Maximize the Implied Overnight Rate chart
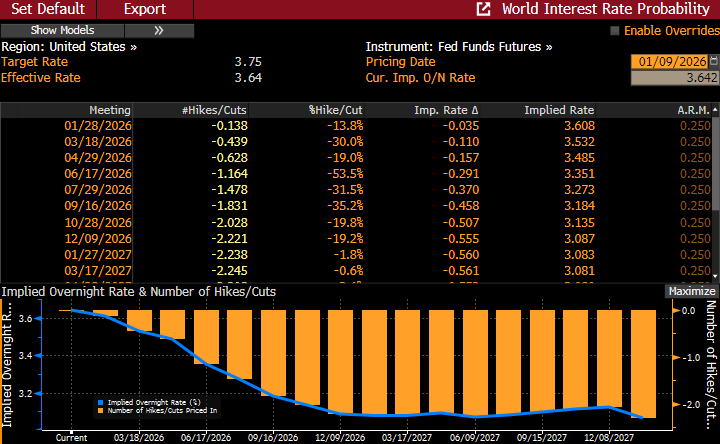 [691, 291]
